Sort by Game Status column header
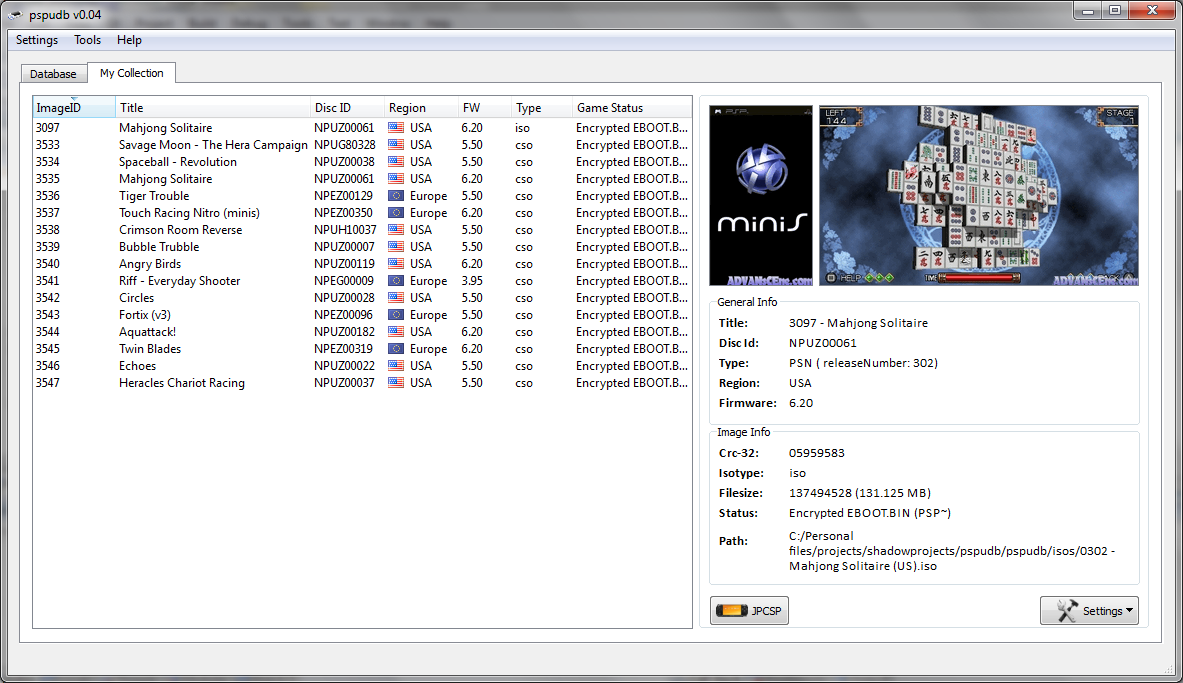 click(x=631, y=107)
